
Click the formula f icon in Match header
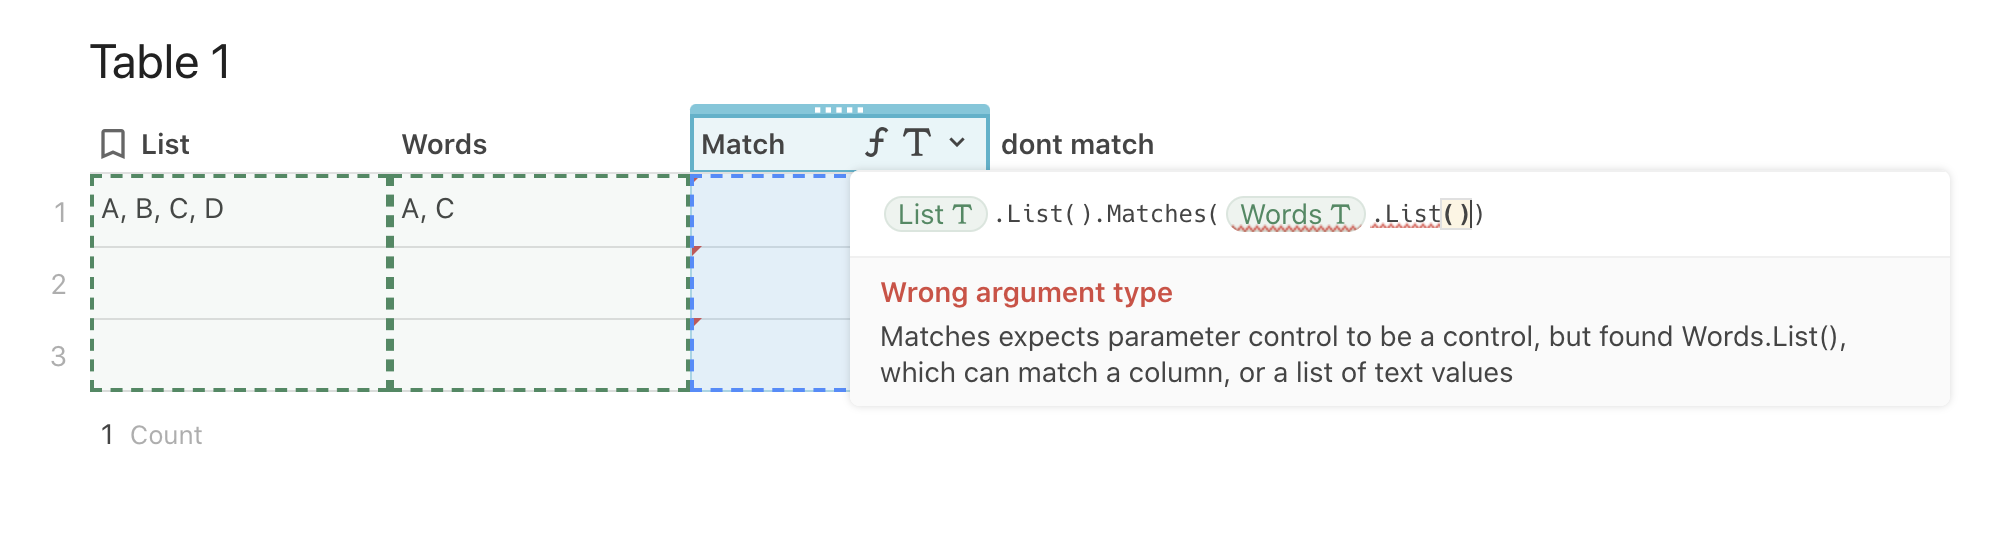(876, 143)
